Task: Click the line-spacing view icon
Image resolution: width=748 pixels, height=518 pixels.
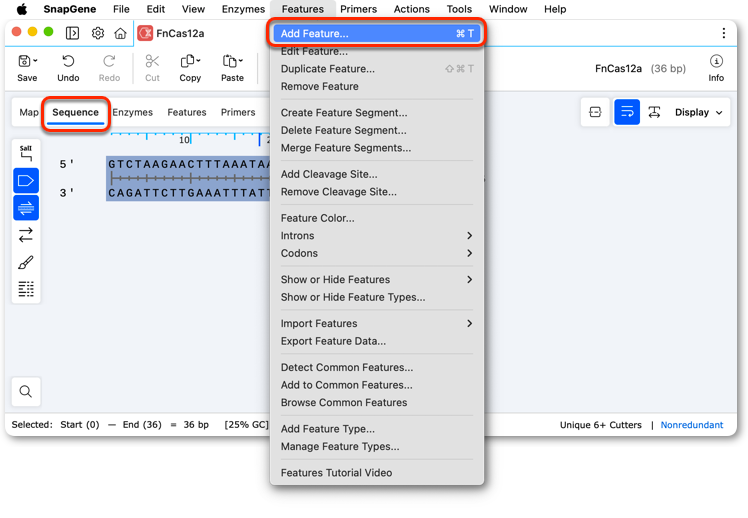Action: [x=654, y=112]
